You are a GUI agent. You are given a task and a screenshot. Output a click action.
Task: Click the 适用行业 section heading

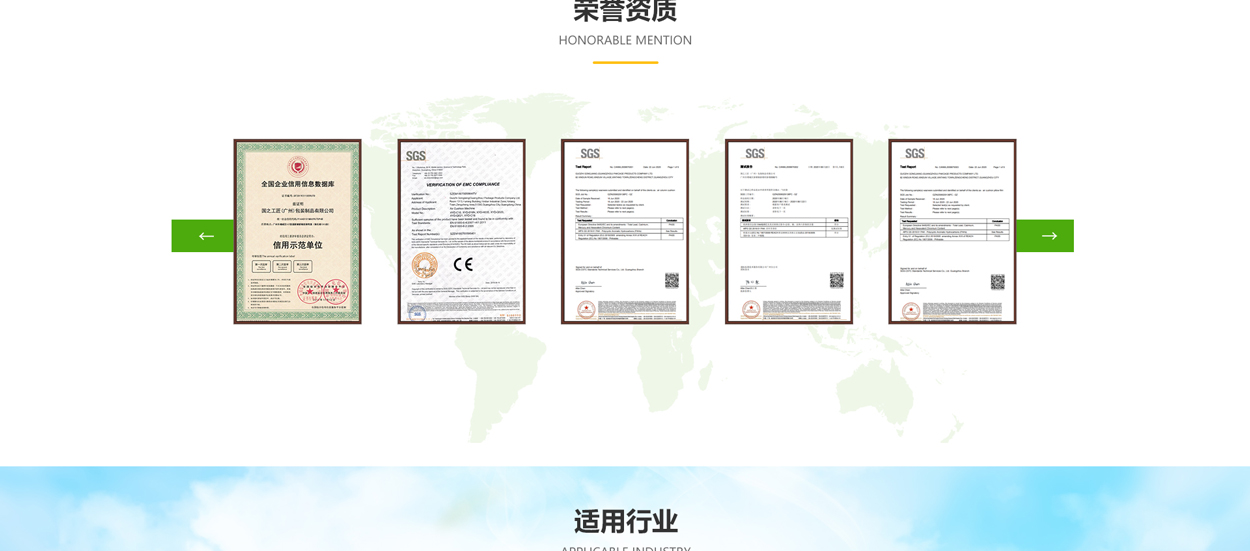point(625,521)
